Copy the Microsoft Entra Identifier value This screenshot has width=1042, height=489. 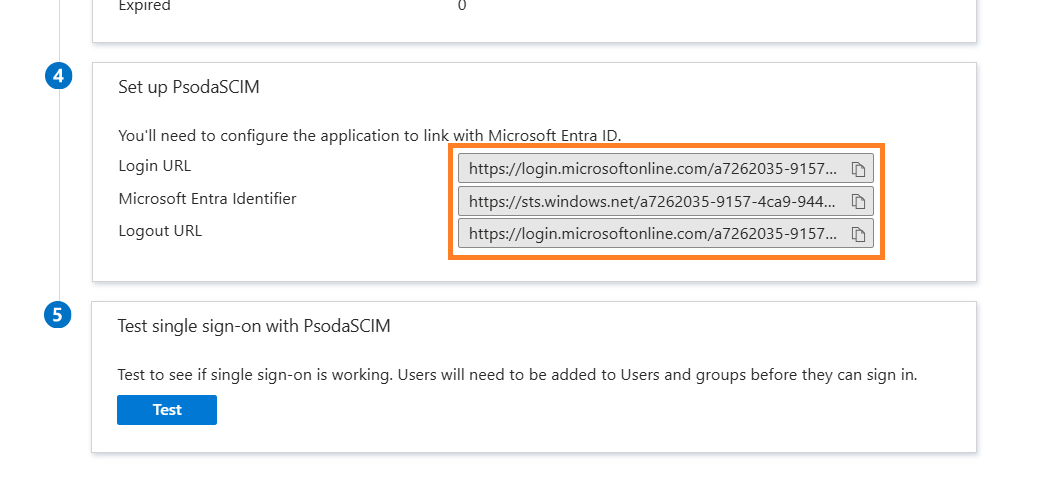[858, 201]
